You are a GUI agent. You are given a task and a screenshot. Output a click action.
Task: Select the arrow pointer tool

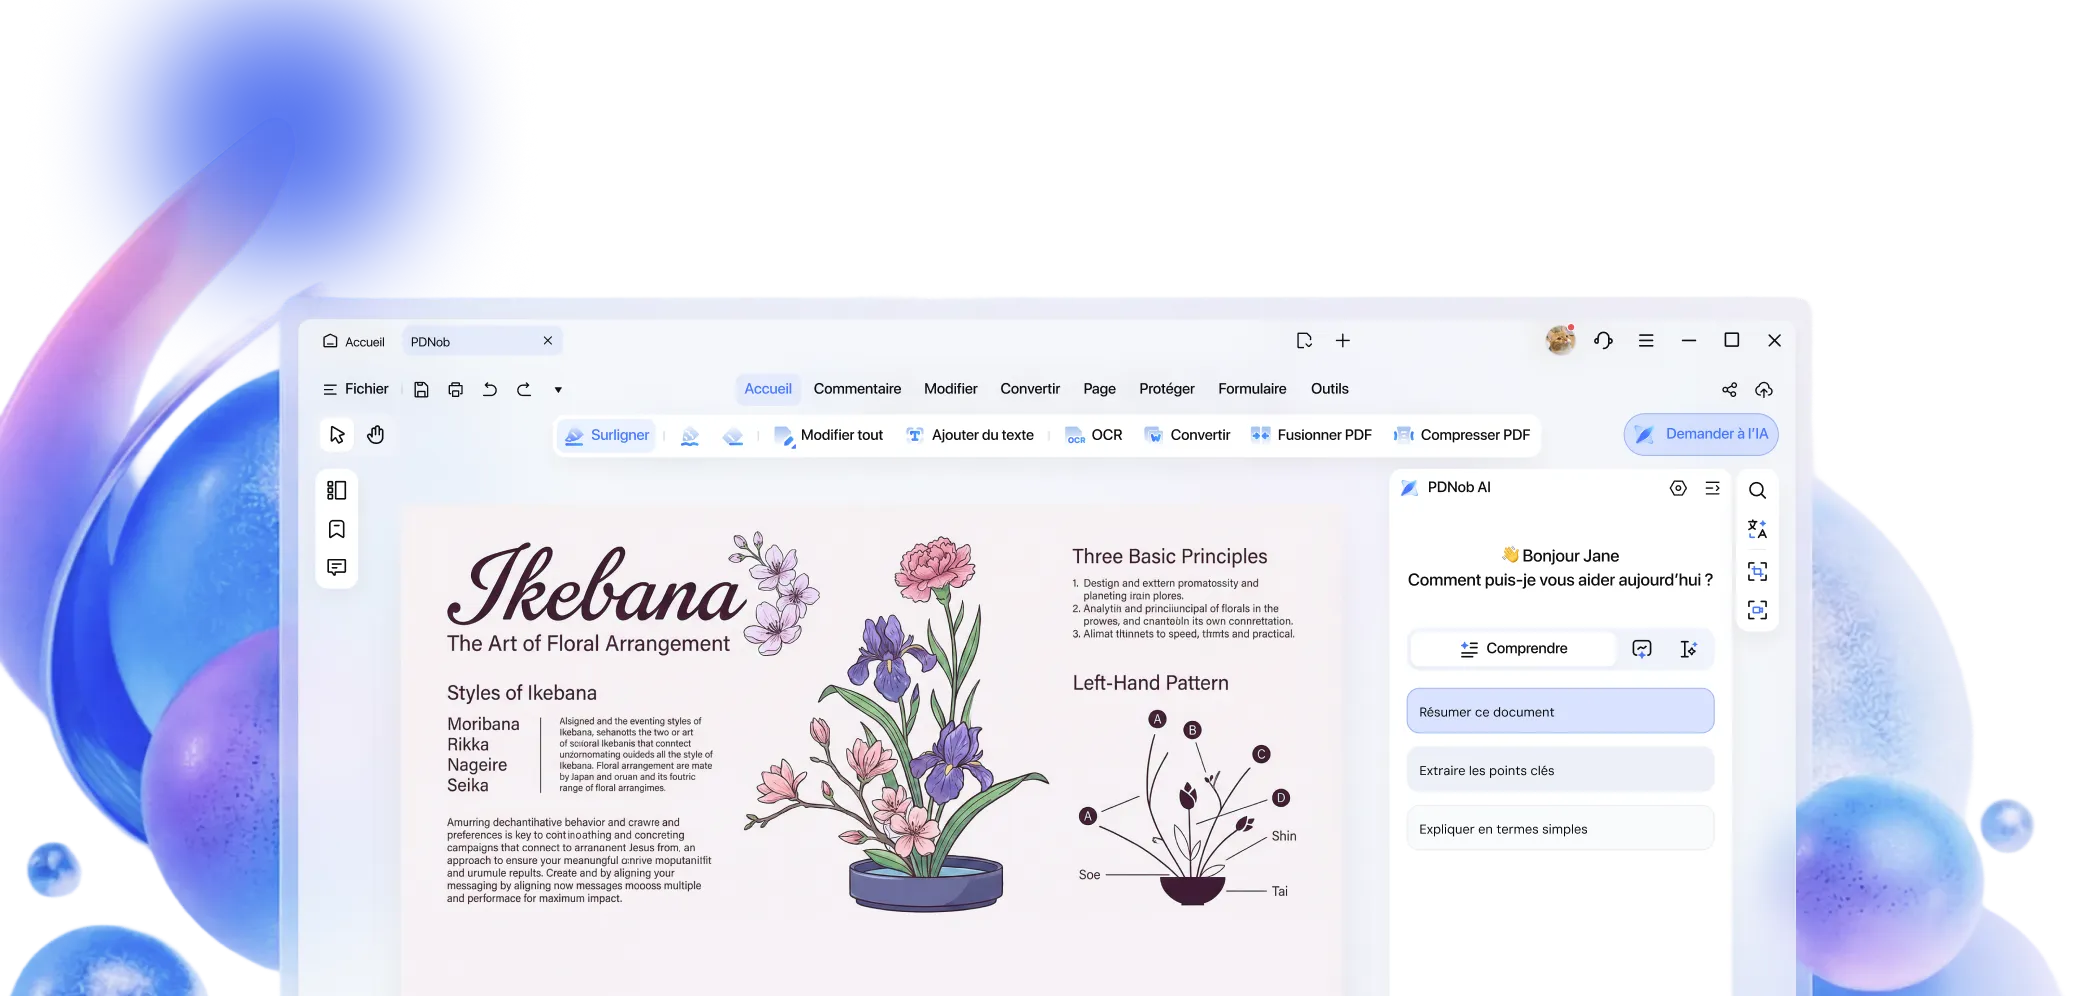(337, 435)
